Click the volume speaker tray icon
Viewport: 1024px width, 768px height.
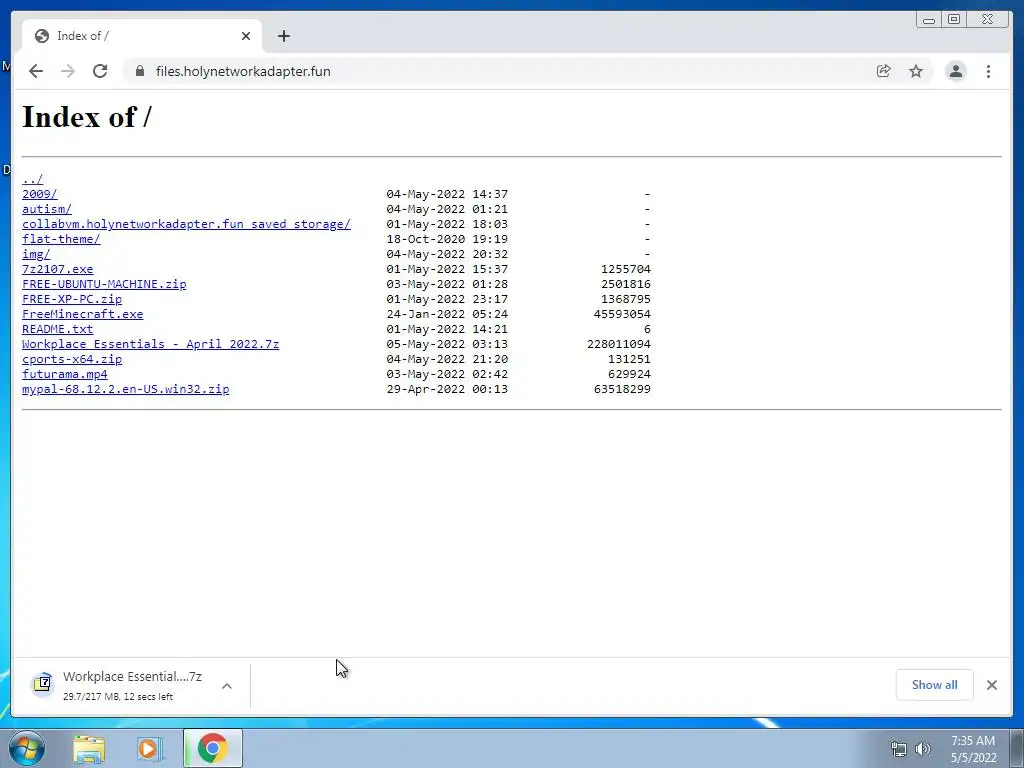point(923,749)
